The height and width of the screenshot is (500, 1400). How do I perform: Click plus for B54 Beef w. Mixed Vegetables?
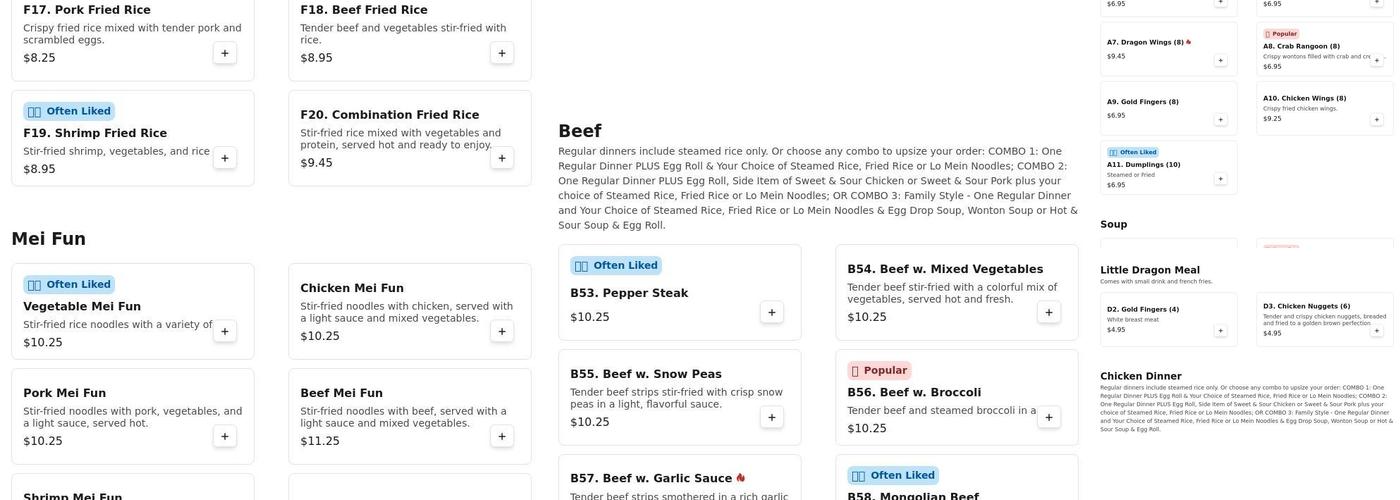pyautogui.click(x=1048, y=312)
